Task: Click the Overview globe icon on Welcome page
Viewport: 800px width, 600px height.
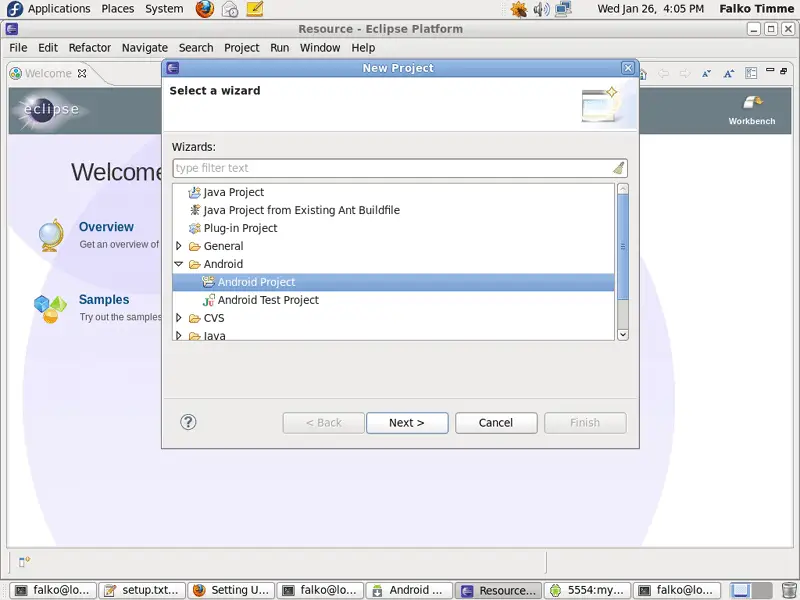Action: pyautogui.click(x=52, y=235)
